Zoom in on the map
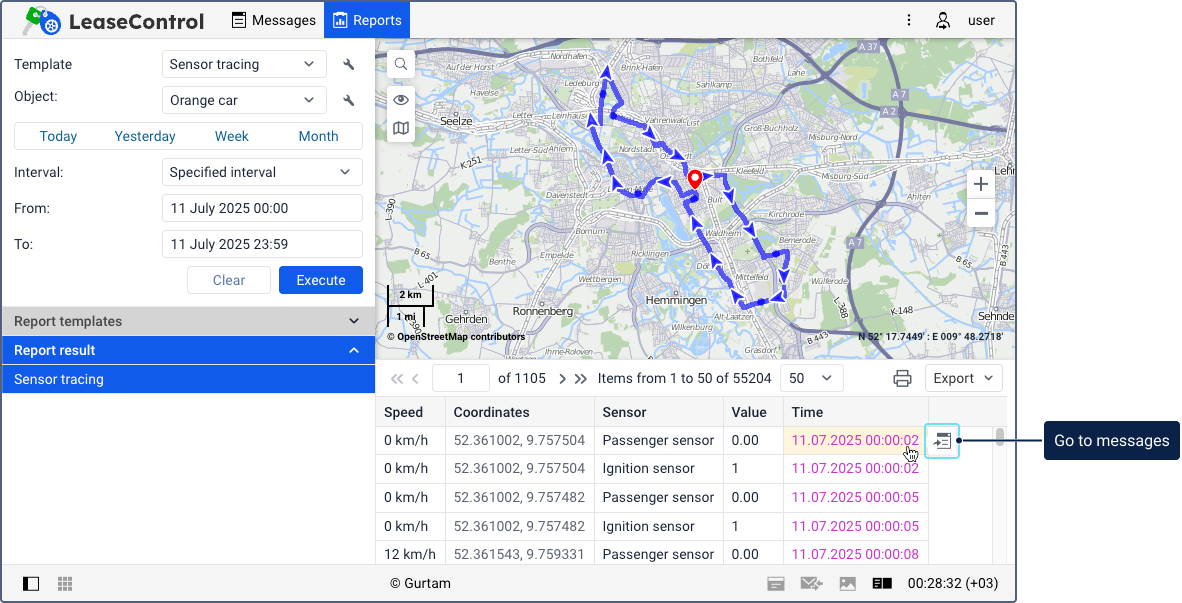The width and height of the screenshot is (1182, 603). coord(981,185)
